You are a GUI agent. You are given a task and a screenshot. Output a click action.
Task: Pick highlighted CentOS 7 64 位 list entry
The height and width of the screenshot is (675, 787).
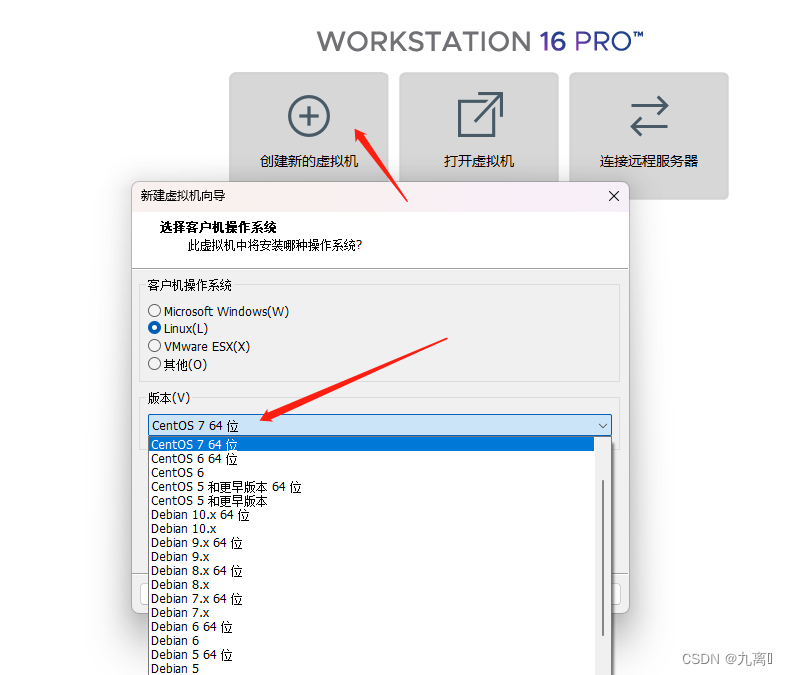[371, 444]
